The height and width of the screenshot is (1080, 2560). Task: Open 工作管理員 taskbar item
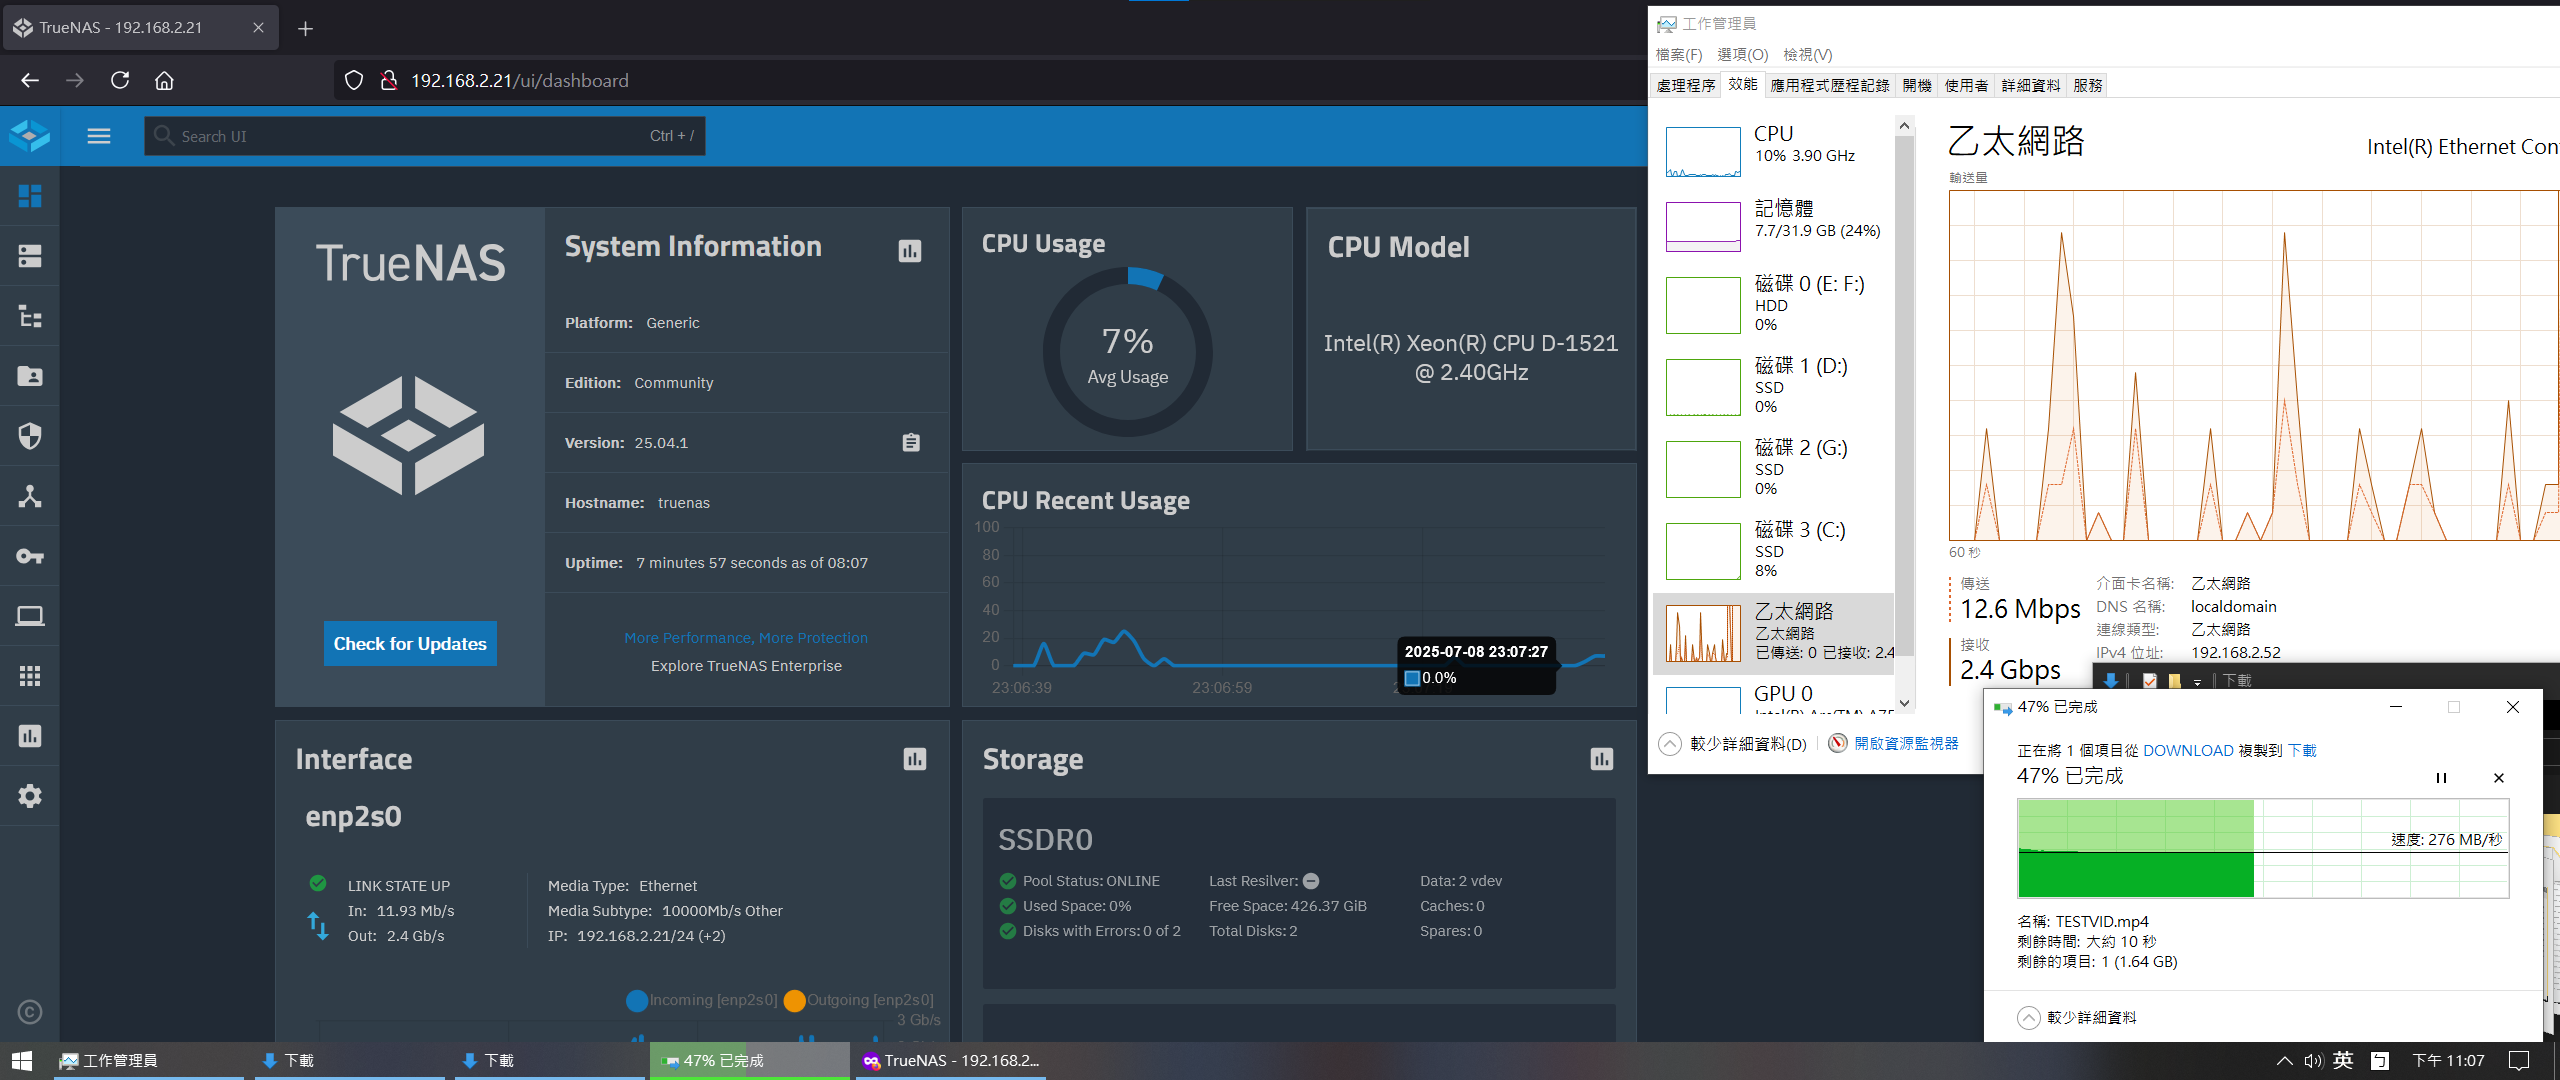[x=149, y=1060]
